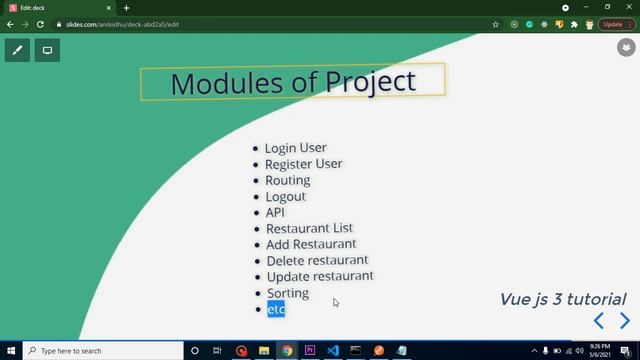Click the Vue js 3 tutorial text

click(x=563, y=299)
